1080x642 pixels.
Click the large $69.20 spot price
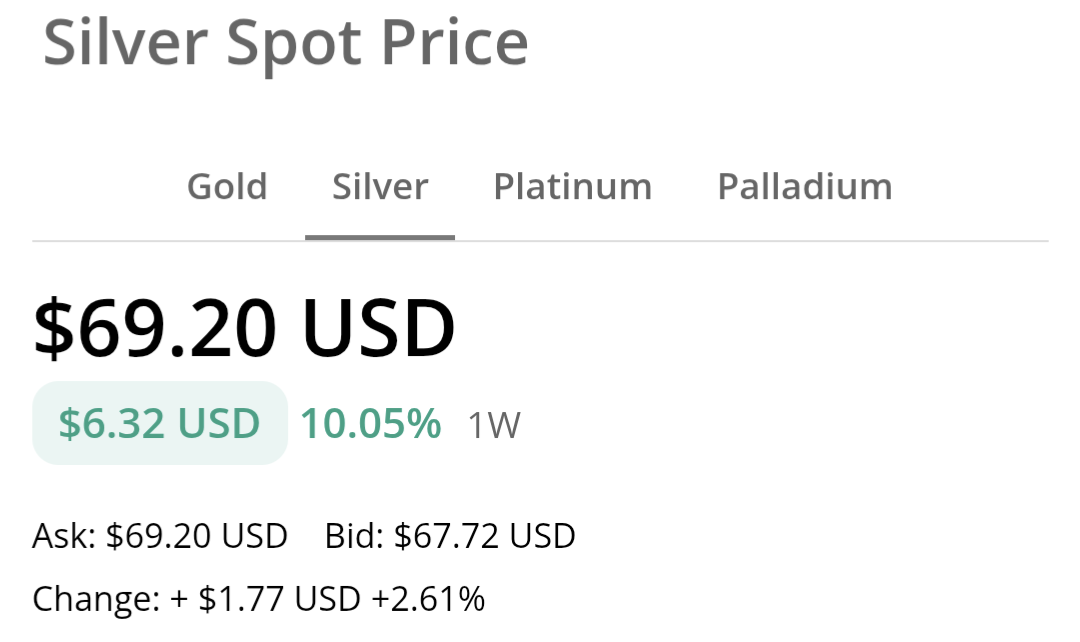(x=157, y=329)
